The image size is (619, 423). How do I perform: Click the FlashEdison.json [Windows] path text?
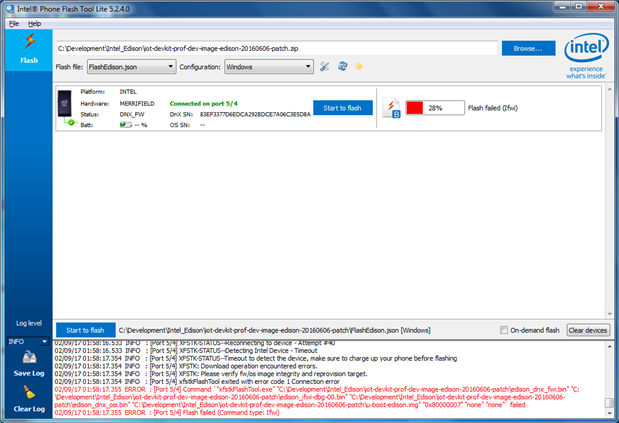(274, 330)
